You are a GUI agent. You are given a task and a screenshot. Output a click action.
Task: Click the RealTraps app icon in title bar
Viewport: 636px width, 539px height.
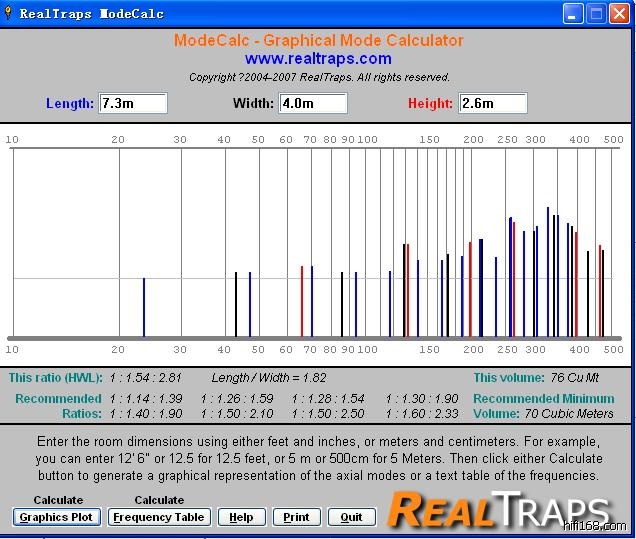coord(9,14)
